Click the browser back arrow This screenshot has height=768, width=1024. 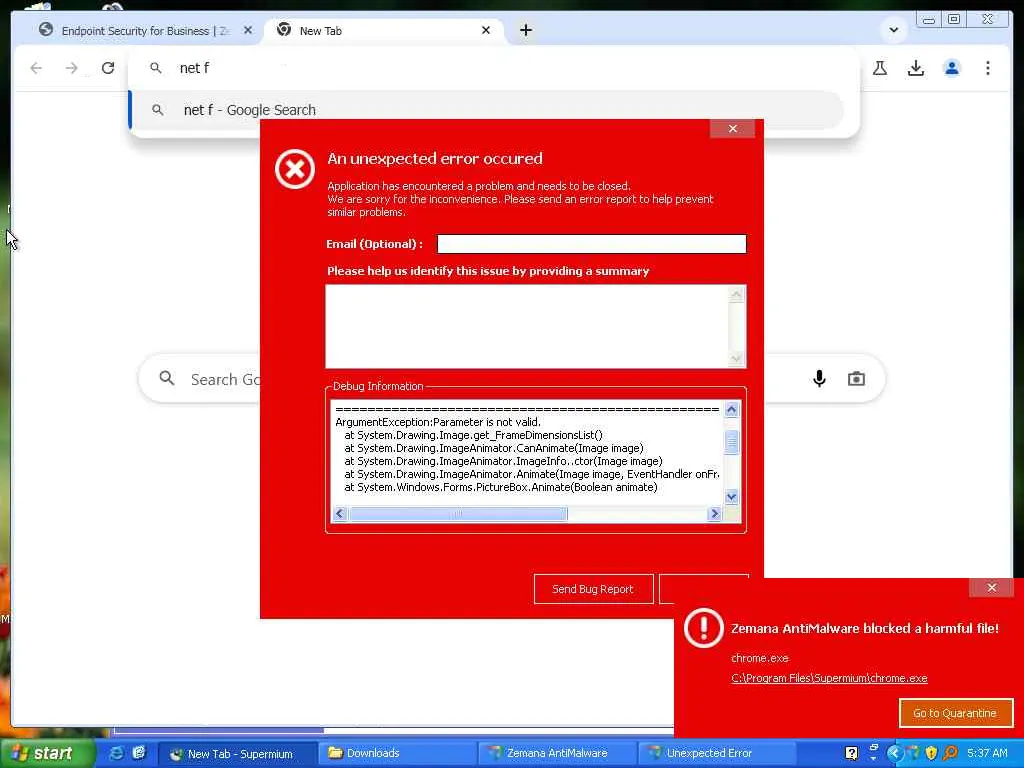click(x=36, y=68)
